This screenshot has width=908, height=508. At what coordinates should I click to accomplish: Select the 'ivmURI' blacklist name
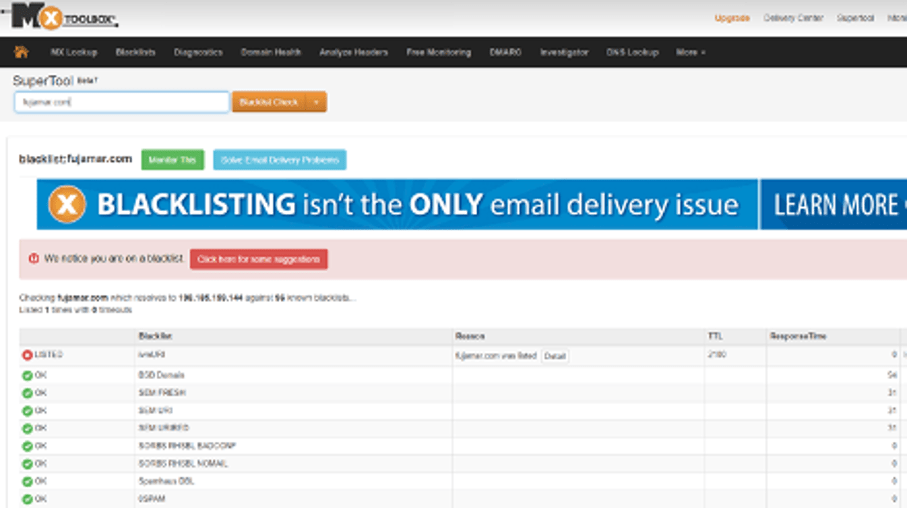[152, 354]
